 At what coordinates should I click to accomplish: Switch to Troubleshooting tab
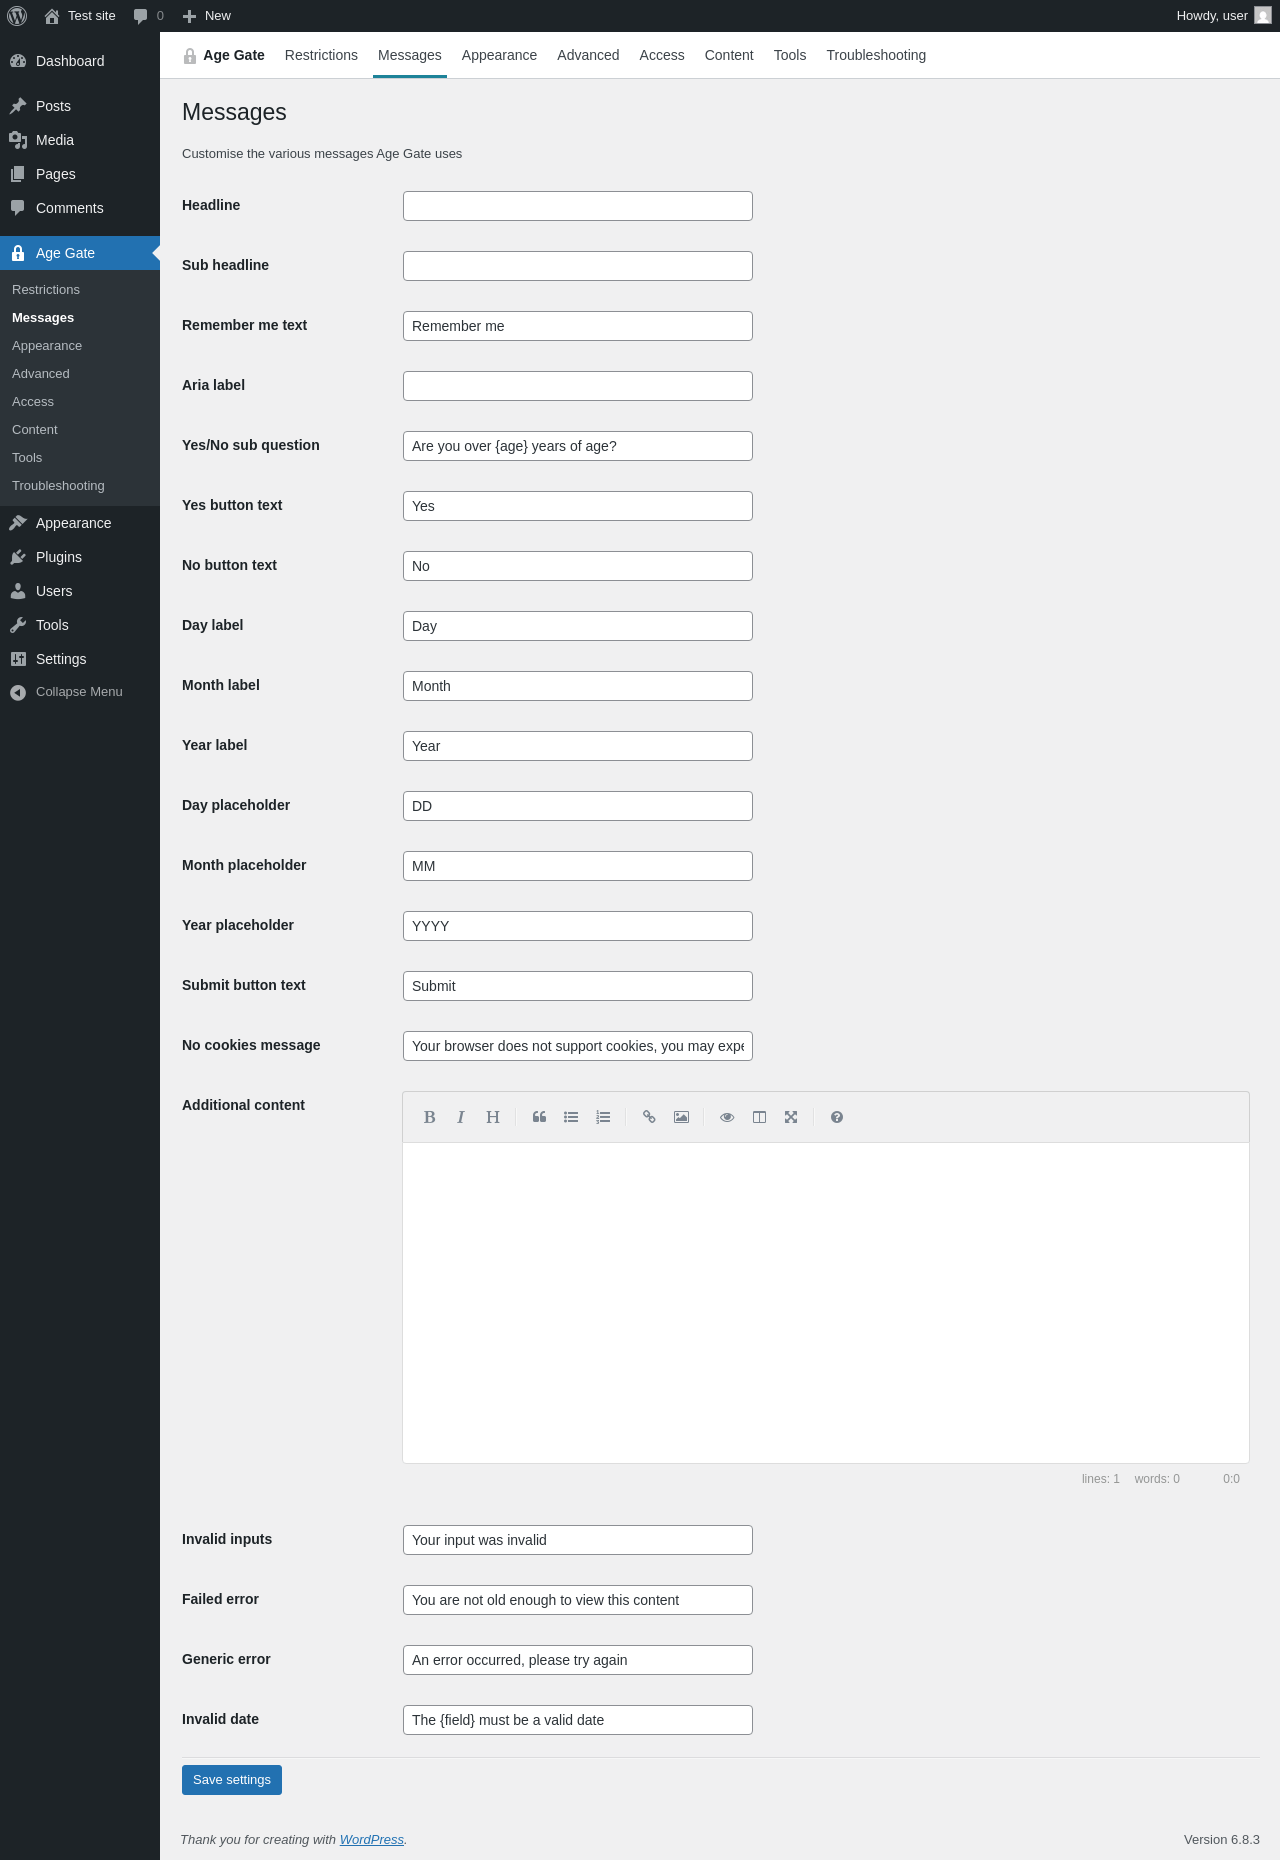pyautogui.click(x=876, y=55)
